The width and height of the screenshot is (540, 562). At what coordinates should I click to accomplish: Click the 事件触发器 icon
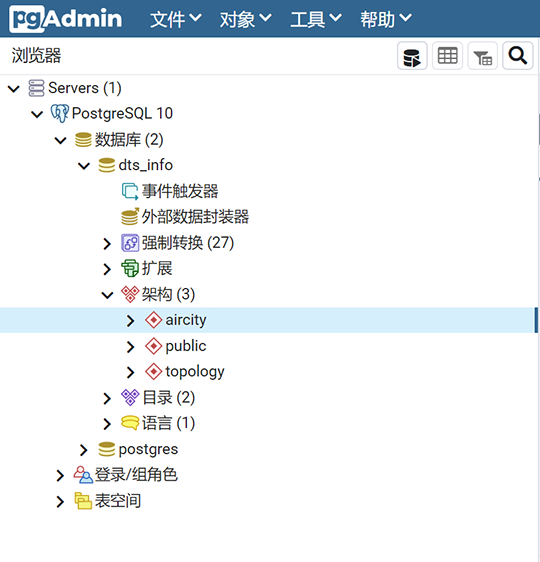coord(130,191)
